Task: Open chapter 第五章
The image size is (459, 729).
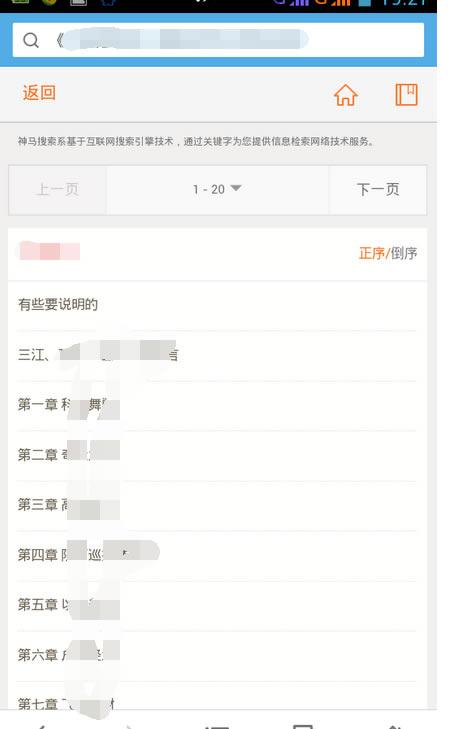Action: [216, 605]
